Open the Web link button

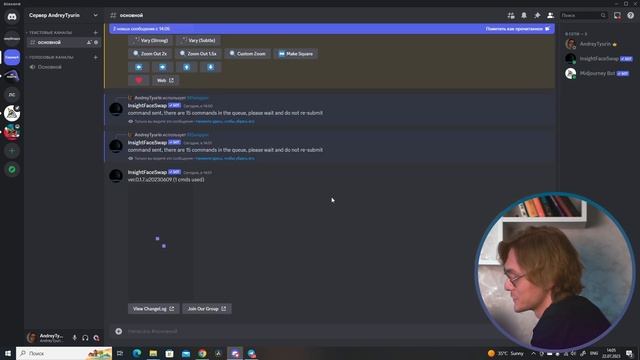pos(165,80)
